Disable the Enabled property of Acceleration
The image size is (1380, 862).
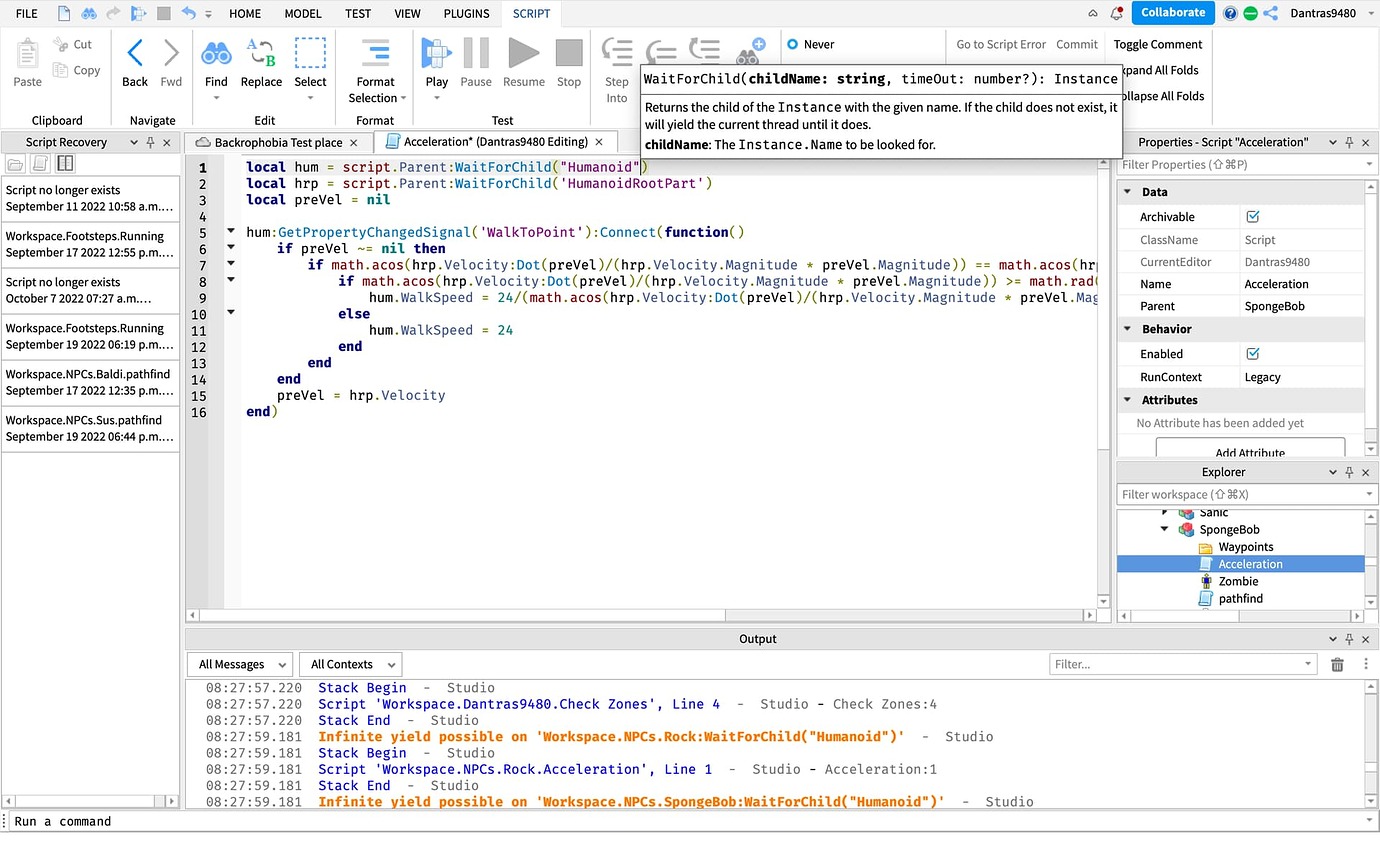tap(1254, 353)
